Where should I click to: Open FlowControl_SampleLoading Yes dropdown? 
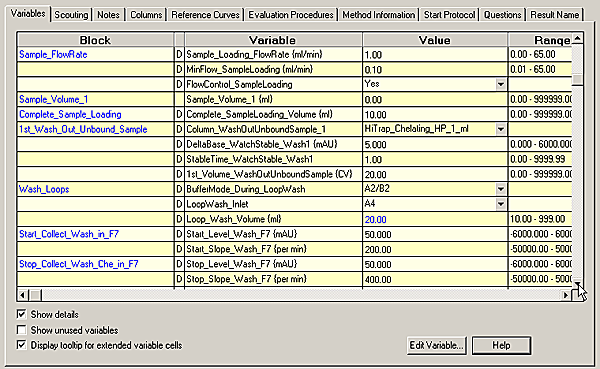pos(500,84)
